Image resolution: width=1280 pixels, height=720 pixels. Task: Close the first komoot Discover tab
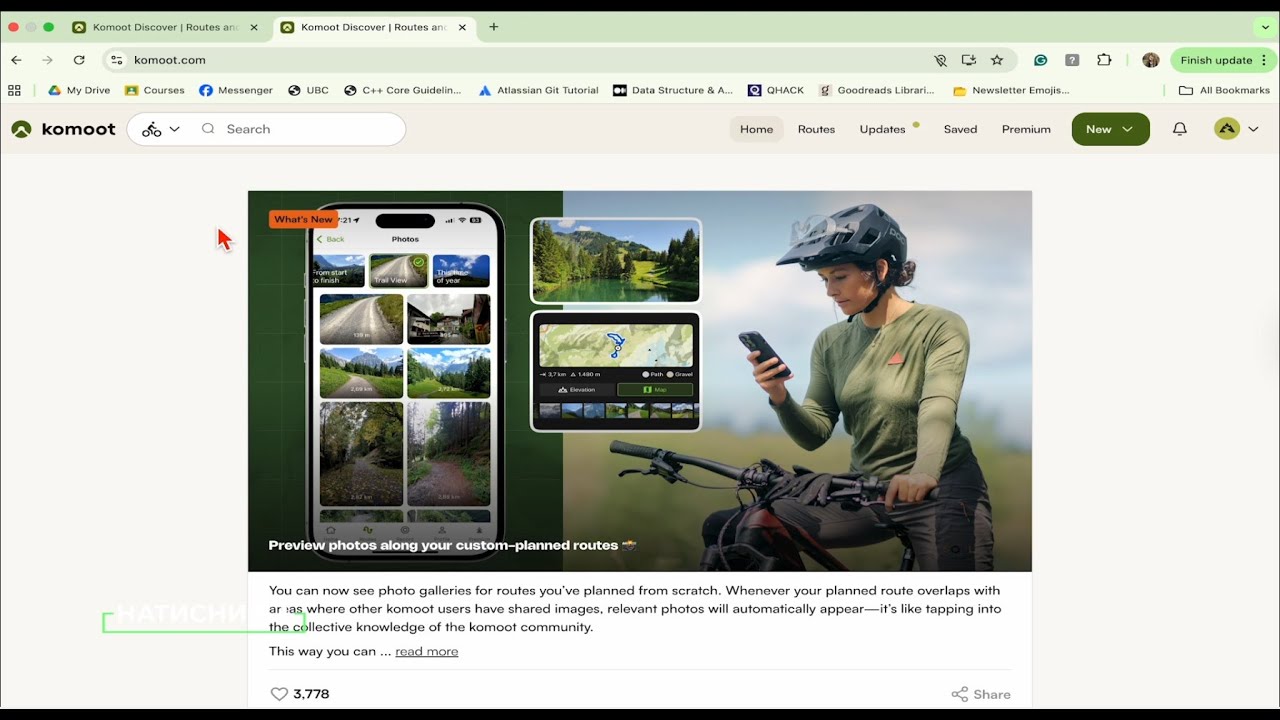coord(254,27)
